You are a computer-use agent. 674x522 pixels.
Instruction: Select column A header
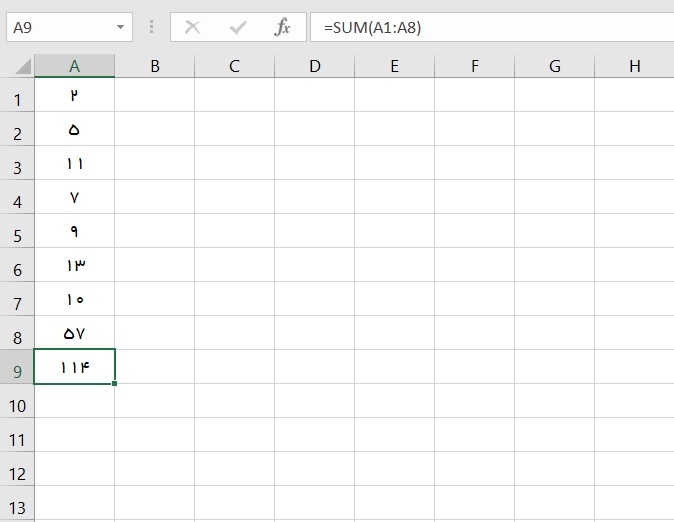click(x=74, y=66)
